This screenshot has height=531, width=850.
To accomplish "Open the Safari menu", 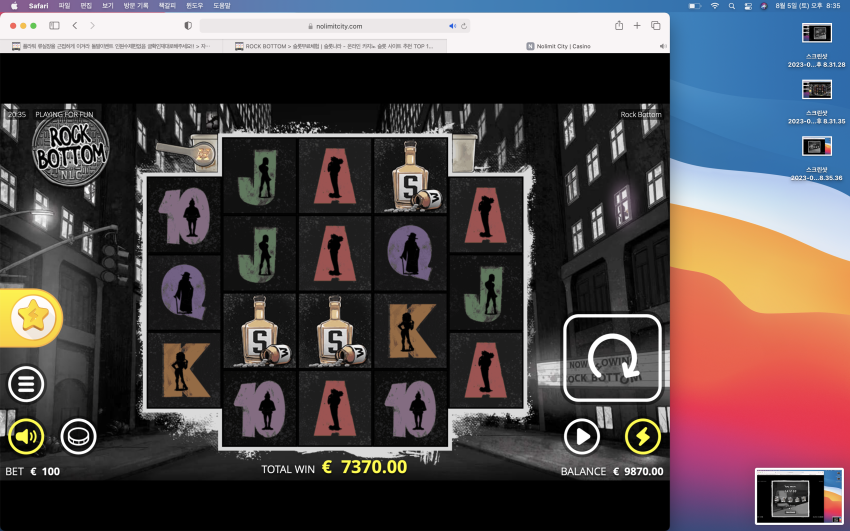I will 38,5.
